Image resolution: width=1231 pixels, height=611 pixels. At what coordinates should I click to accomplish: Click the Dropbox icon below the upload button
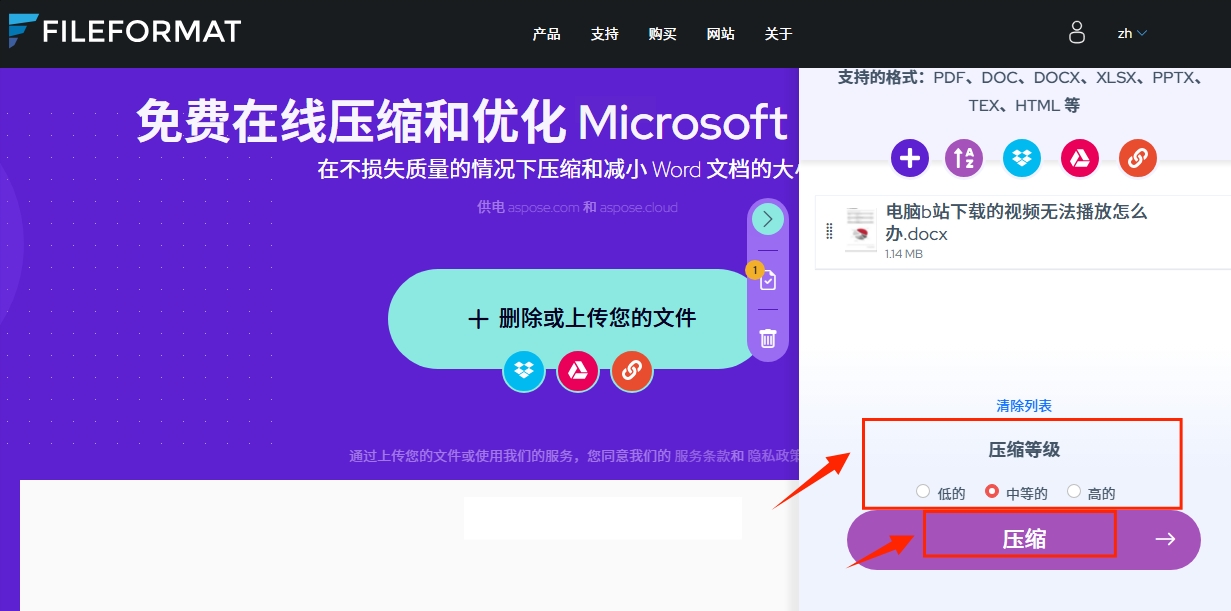point(524,371)
